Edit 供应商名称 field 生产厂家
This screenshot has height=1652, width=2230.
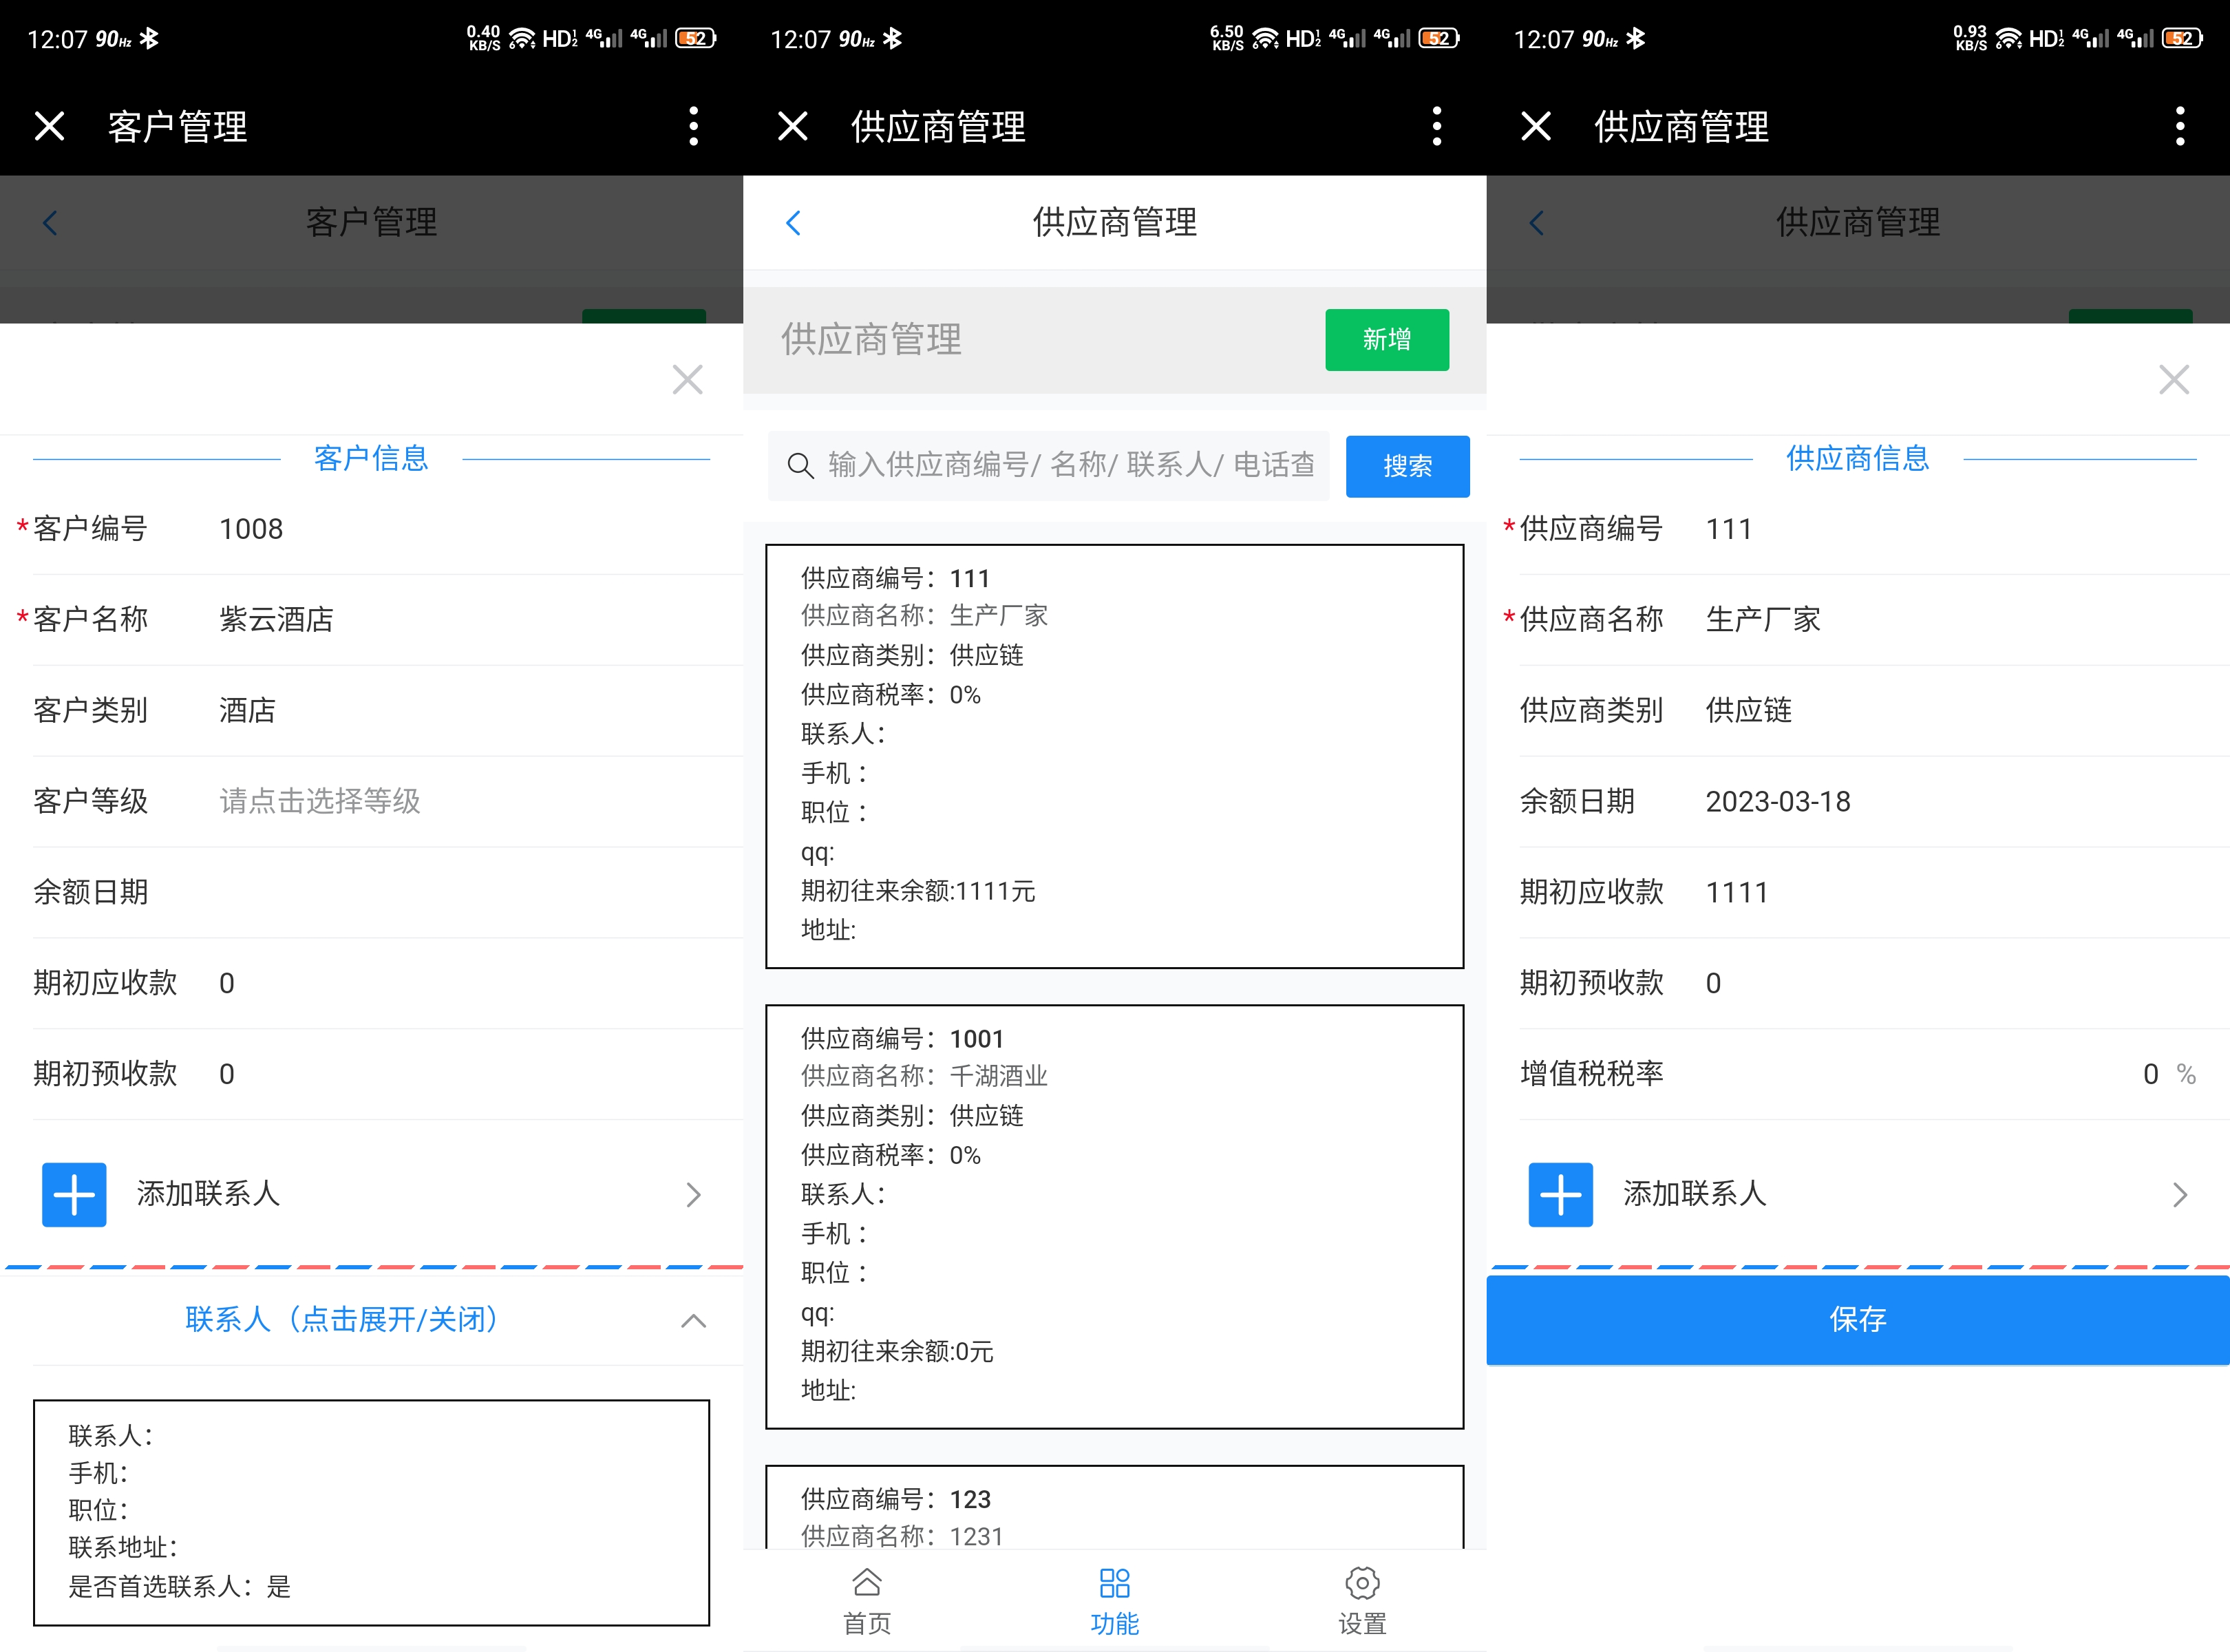1763,620
